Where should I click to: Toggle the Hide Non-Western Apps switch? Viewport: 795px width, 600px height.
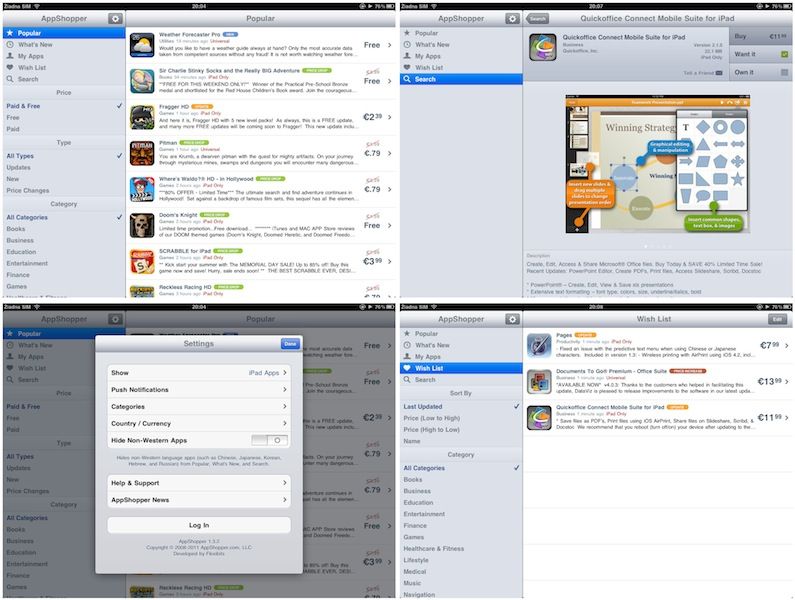pyautogui.click(x=270, y=440)
